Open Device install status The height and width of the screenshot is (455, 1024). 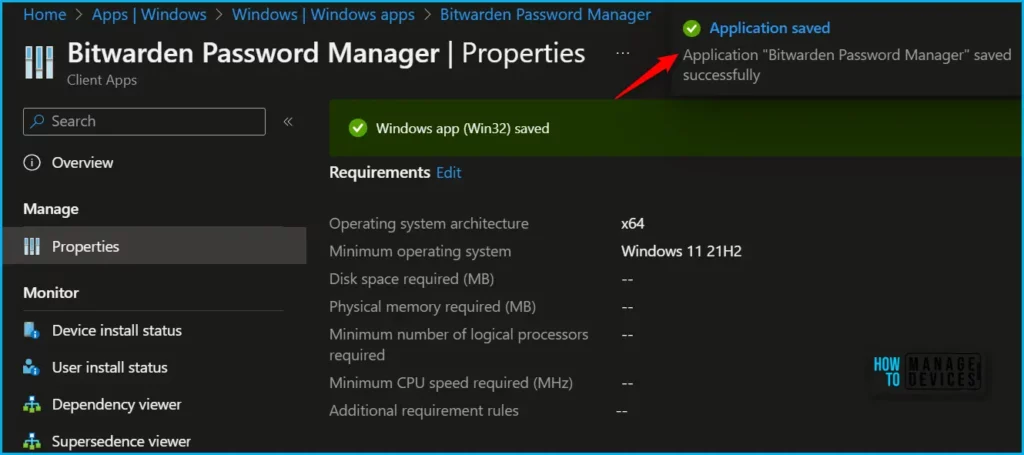click(x=117, y=330)
